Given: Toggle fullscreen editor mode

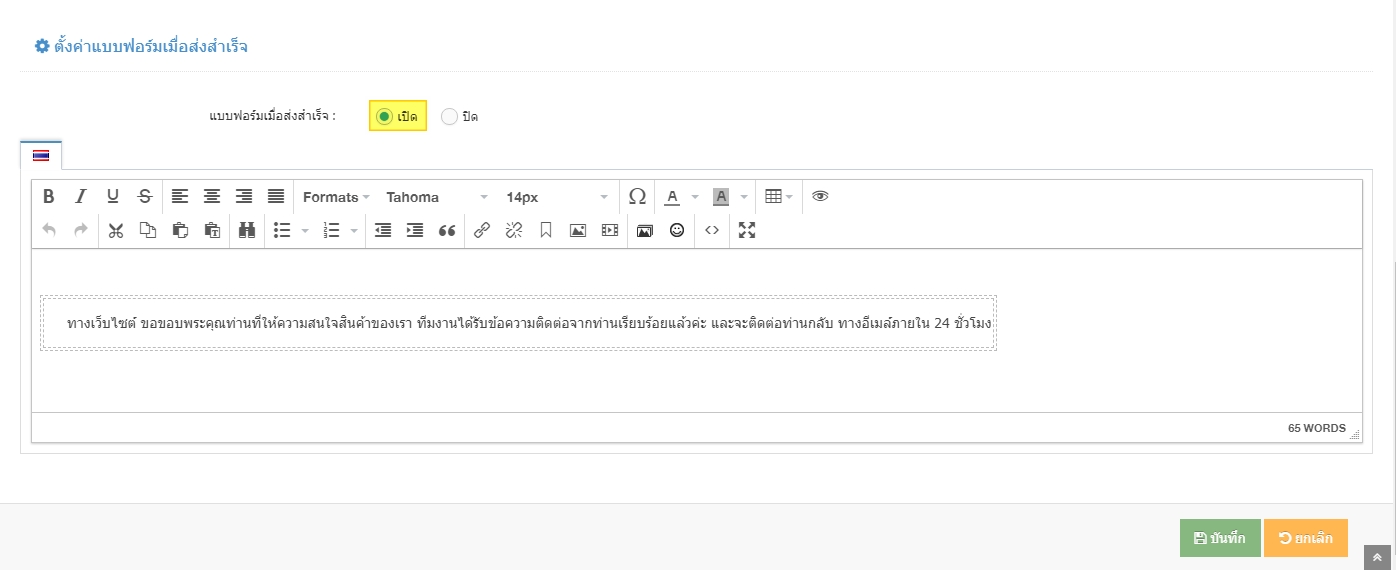Looking at the screenshot, I should [x=747, y=230].
